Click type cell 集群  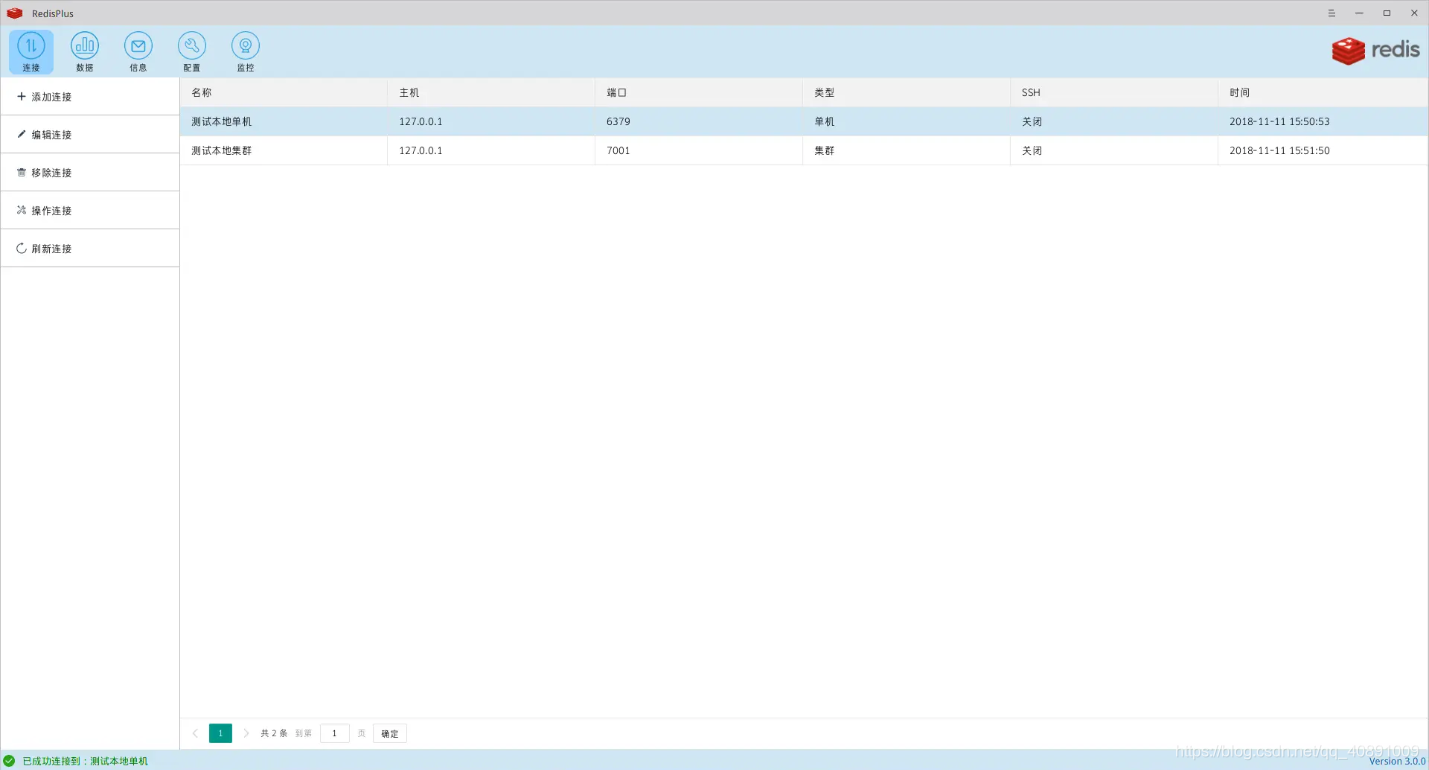[x=824, y=150]
